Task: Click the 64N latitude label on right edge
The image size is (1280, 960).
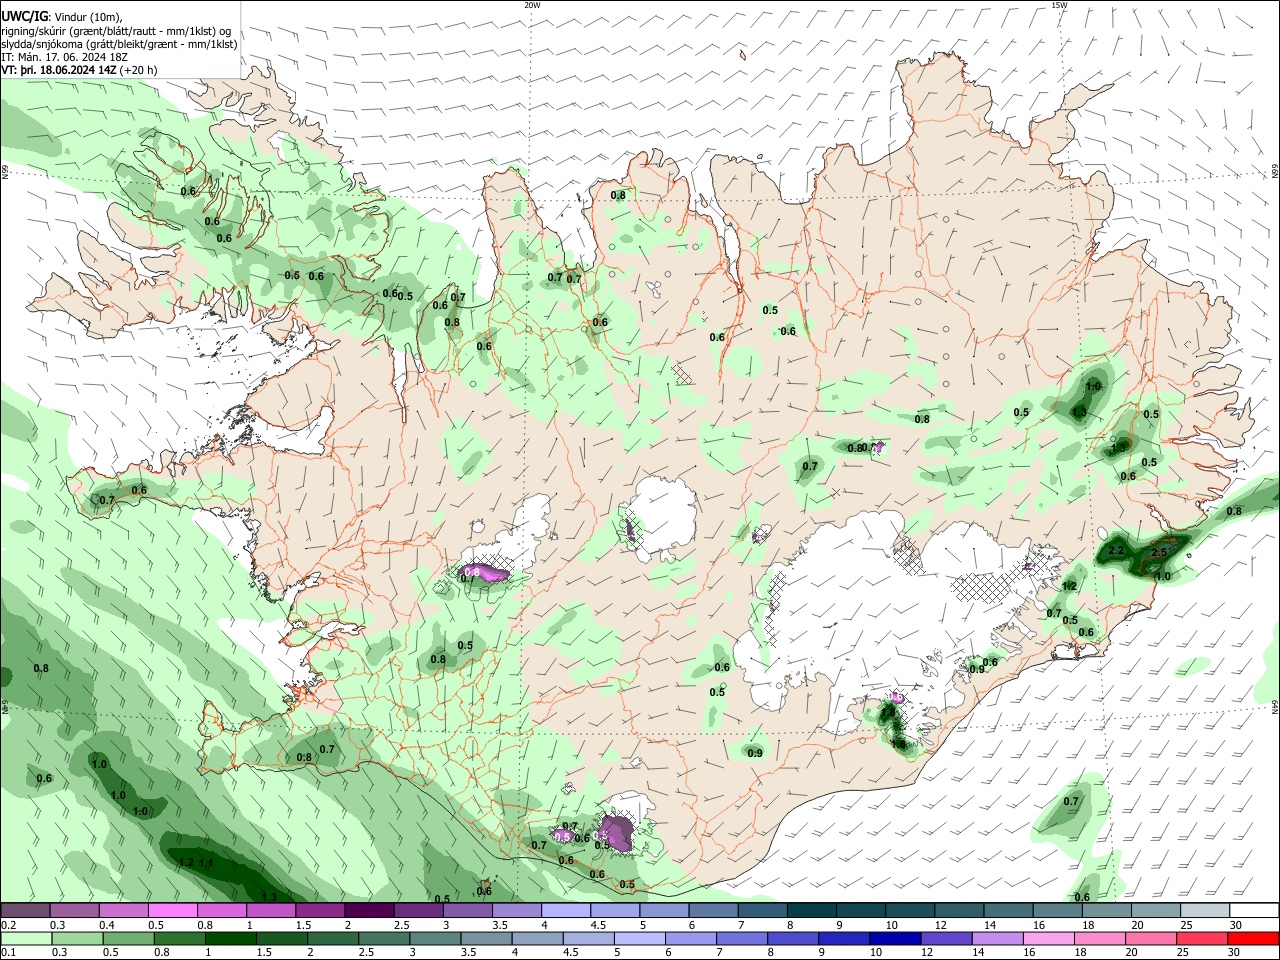Action: tap(1275, 706)
